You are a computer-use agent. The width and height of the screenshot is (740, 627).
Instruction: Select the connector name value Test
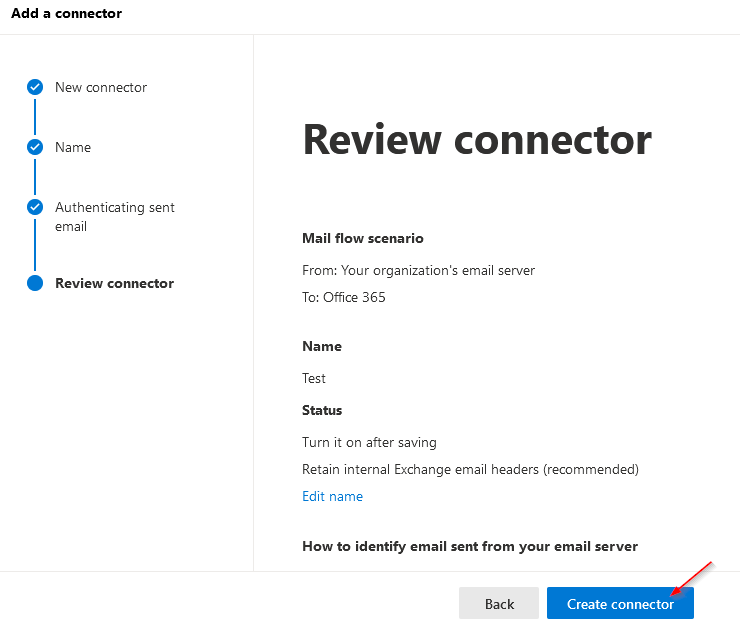coord(314,378)
